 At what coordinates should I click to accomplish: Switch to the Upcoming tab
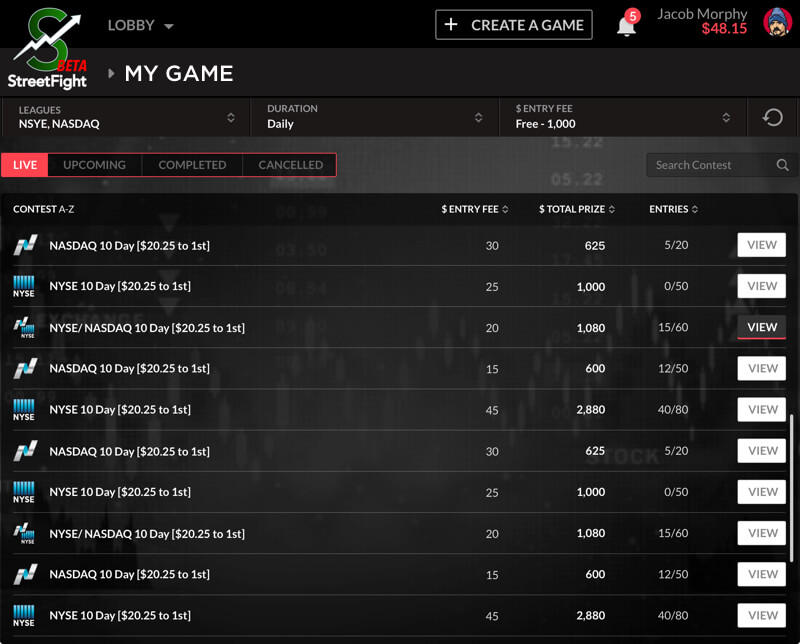(x=95, y=165)
